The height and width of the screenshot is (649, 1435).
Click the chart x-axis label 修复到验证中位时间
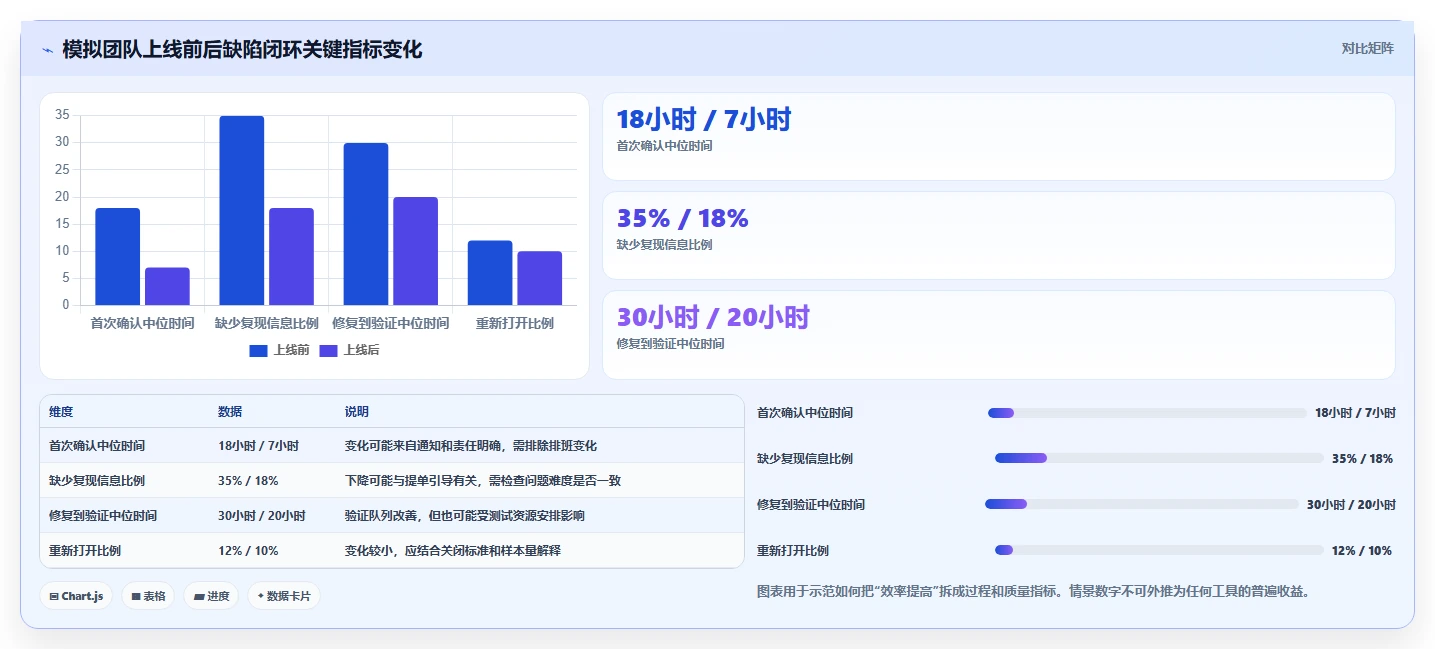tap(390, 323)
